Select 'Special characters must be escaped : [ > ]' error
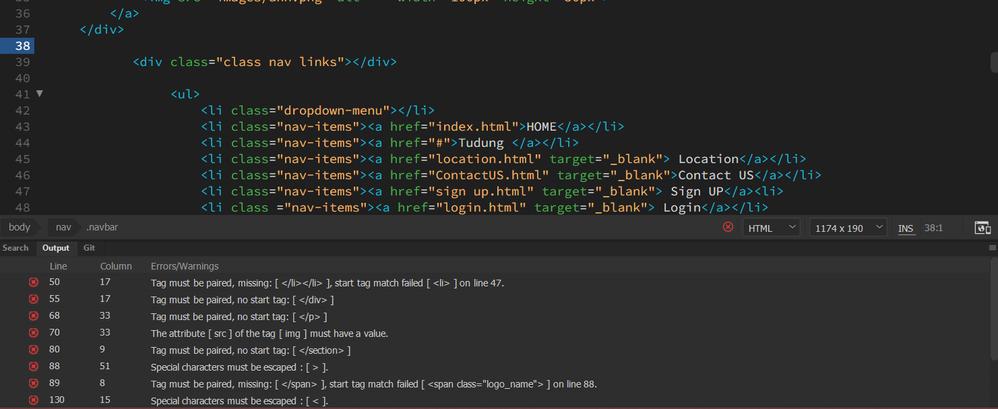The width and height of the screenshot is (998, 409). coord(240,368)
